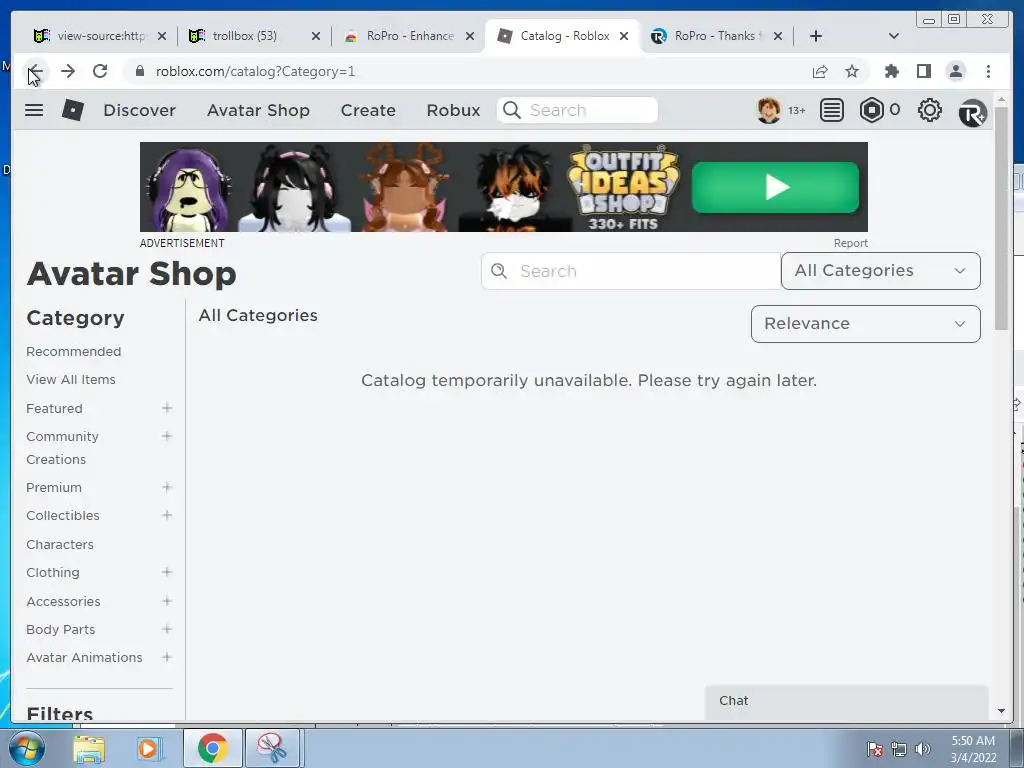This screenshot has height=768, width=1024.
Task: Reload the Roblox catalog page
Action: pos(100,71)
